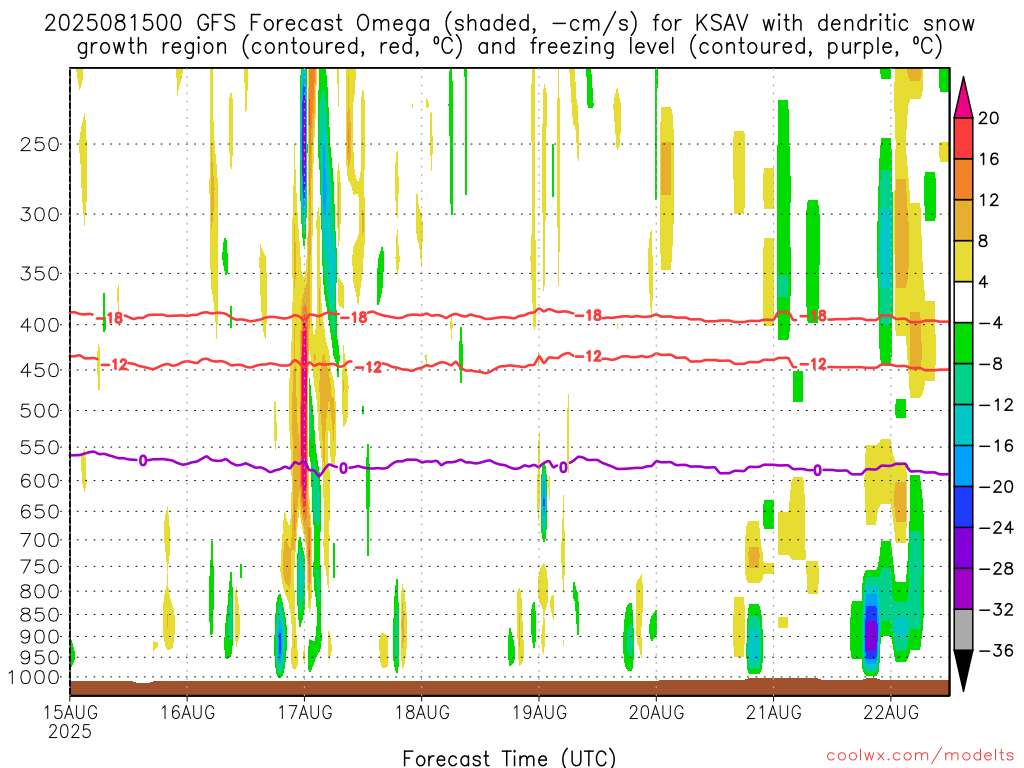Viewport: 1024px width, 768px height.
Task: Select the 1000 pressure level label
Action: pos(33,678)
